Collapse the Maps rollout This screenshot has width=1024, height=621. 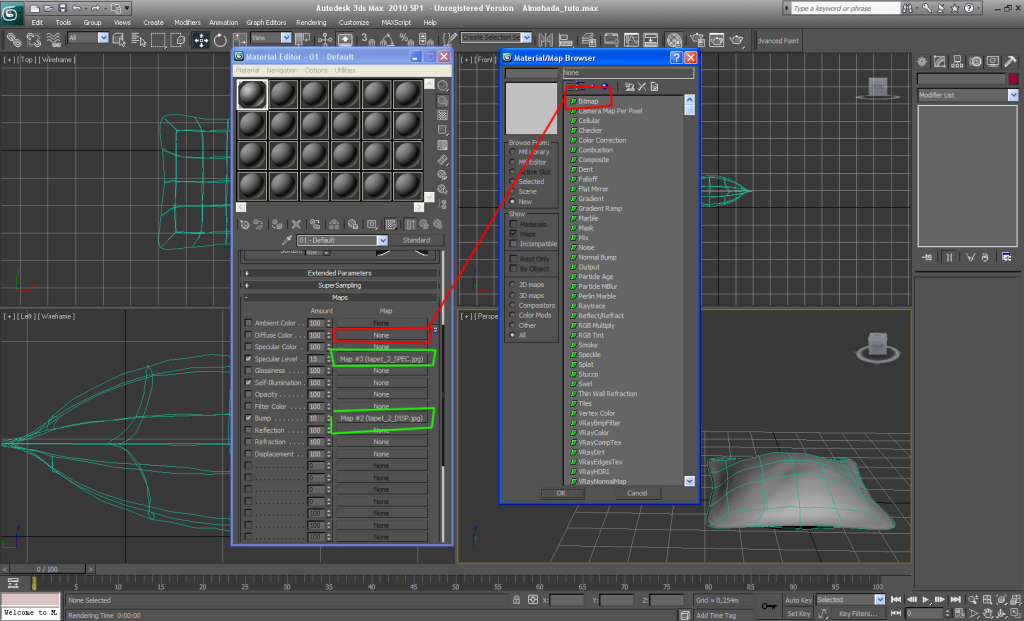[x=340, y=298]
